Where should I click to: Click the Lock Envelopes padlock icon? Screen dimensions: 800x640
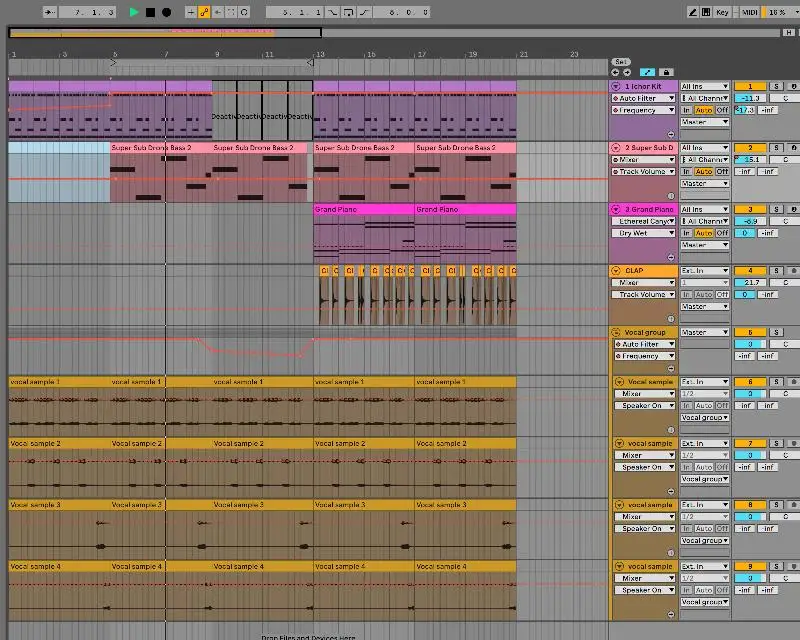tap(666, 72)
